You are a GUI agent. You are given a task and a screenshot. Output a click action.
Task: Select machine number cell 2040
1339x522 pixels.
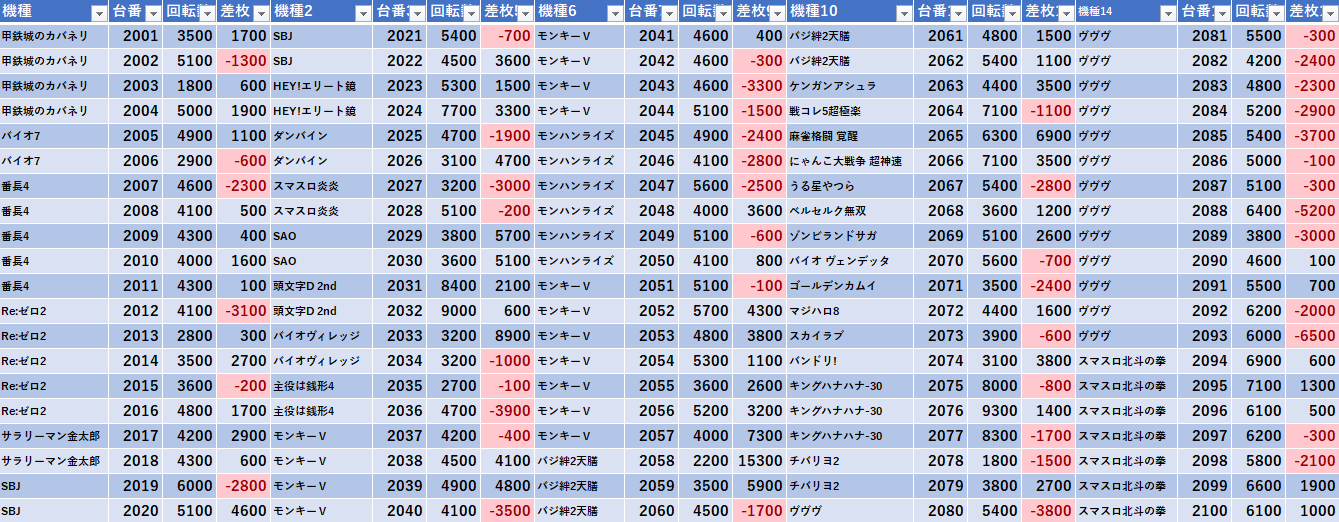coord(400,511)
